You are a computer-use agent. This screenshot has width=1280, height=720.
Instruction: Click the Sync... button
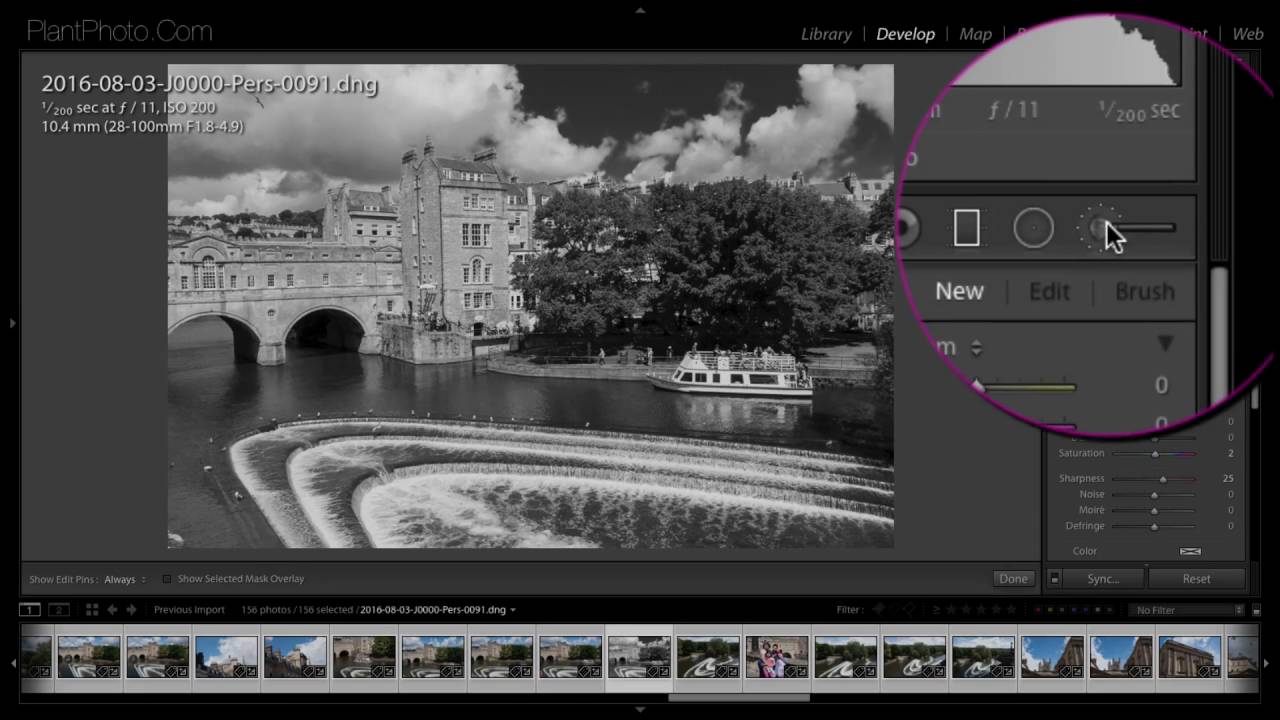(x=1104, y=579)
